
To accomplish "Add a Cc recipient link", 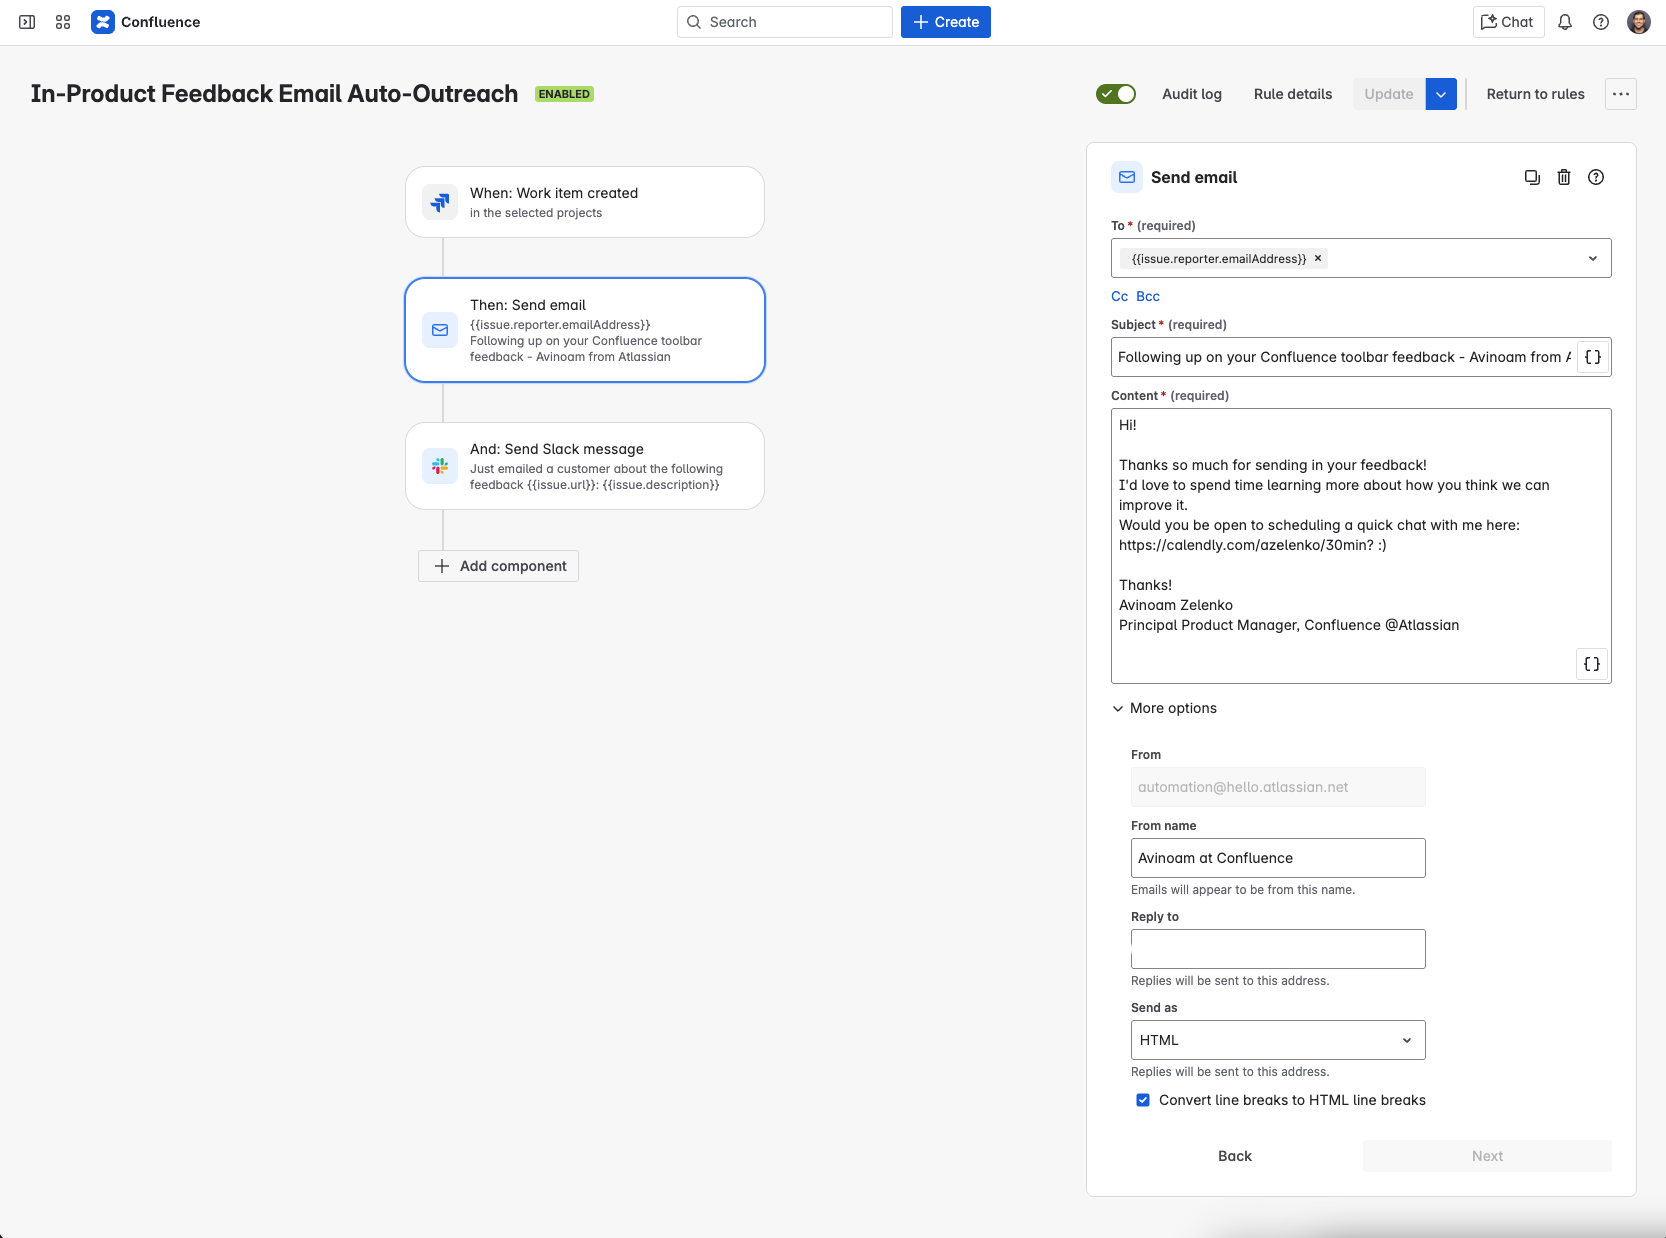I will (1119, 296).
